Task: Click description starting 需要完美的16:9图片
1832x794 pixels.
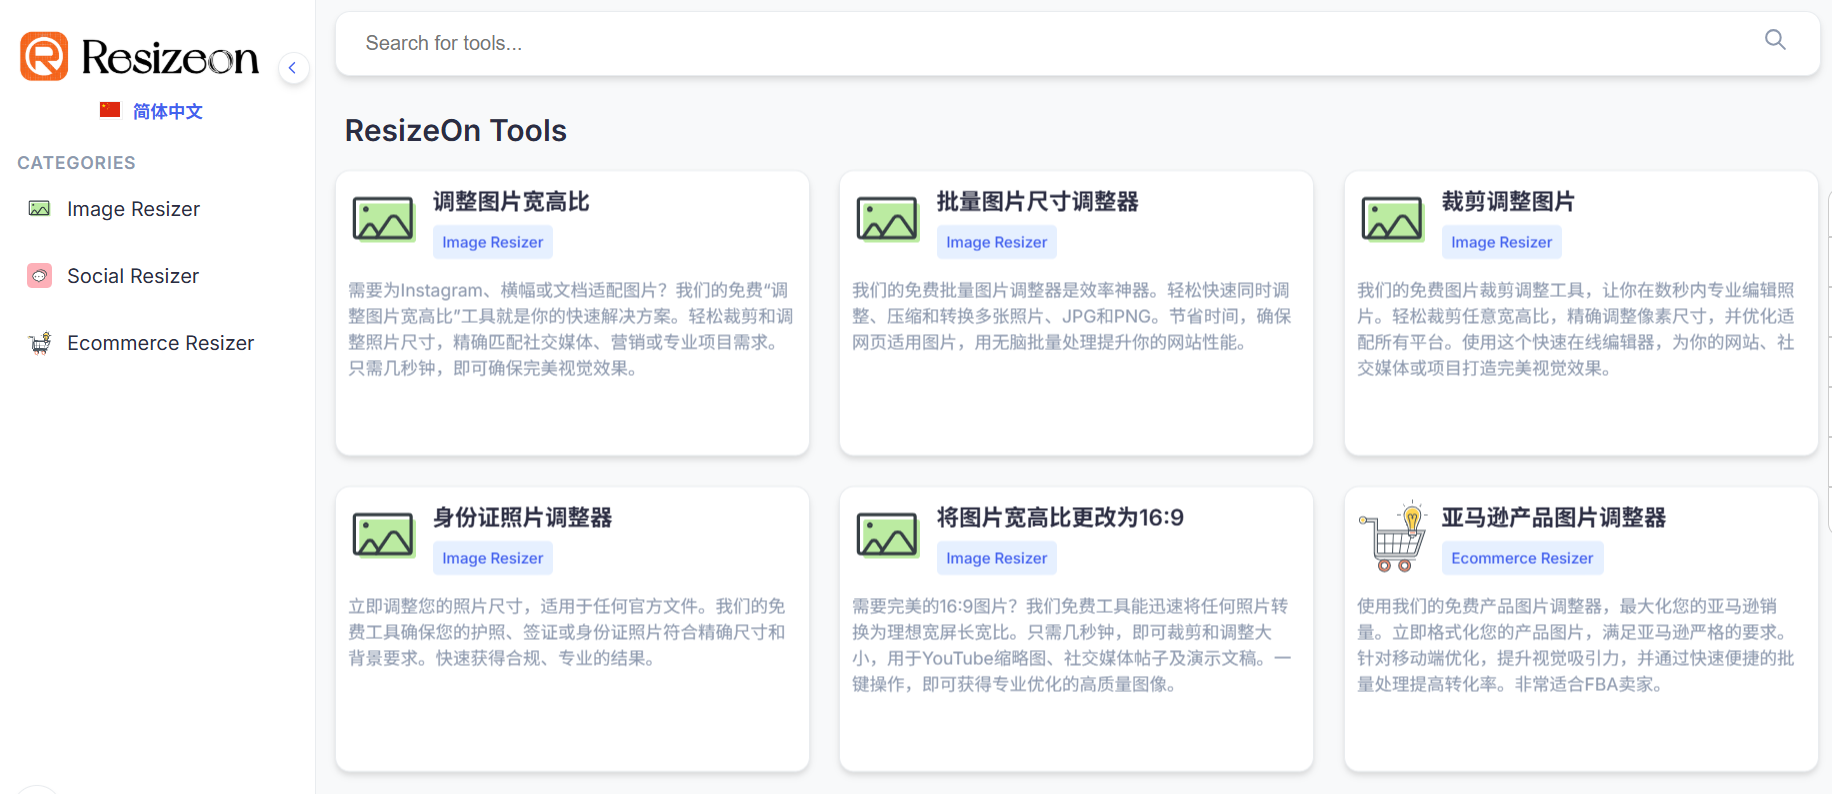Action: point(1072,645)
